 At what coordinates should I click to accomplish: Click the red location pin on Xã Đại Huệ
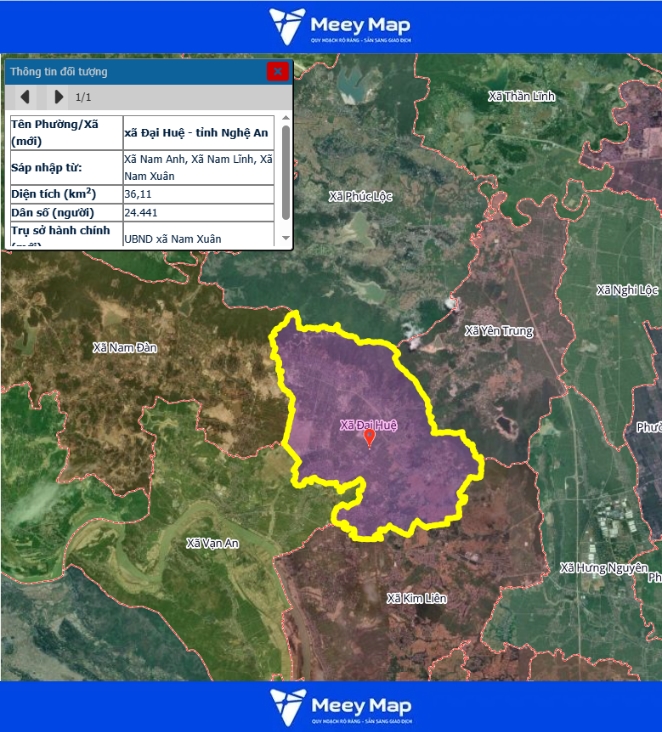click(x=369, y=436)
